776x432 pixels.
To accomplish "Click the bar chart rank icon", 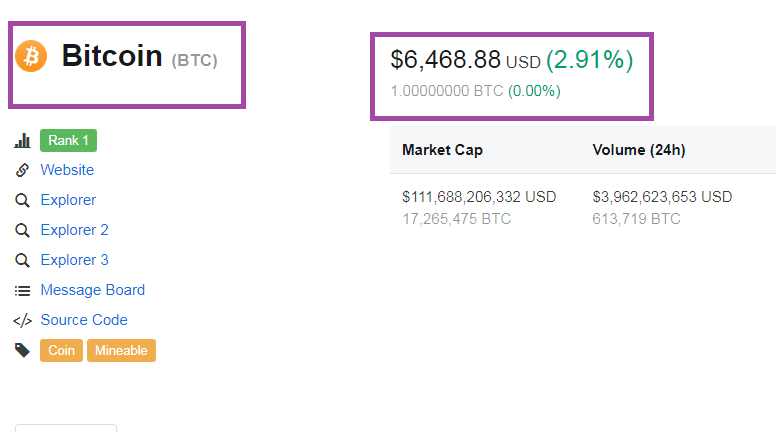I will [x=22, y=141].
